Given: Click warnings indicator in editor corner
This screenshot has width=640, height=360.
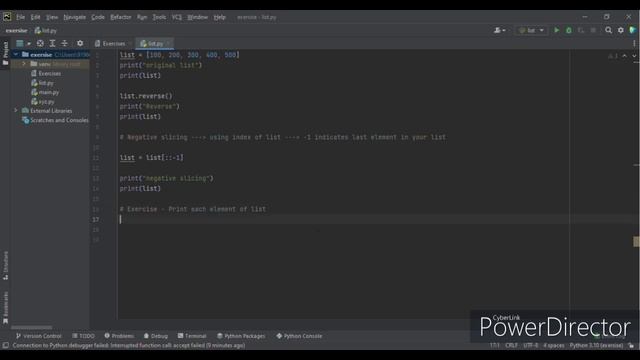Looking at the screenshot, I should tap(613, 56).
